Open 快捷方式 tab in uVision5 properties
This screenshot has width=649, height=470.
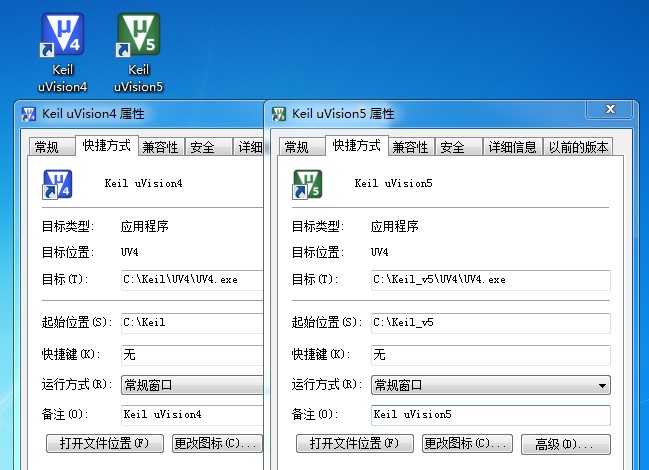pos(356,146)
